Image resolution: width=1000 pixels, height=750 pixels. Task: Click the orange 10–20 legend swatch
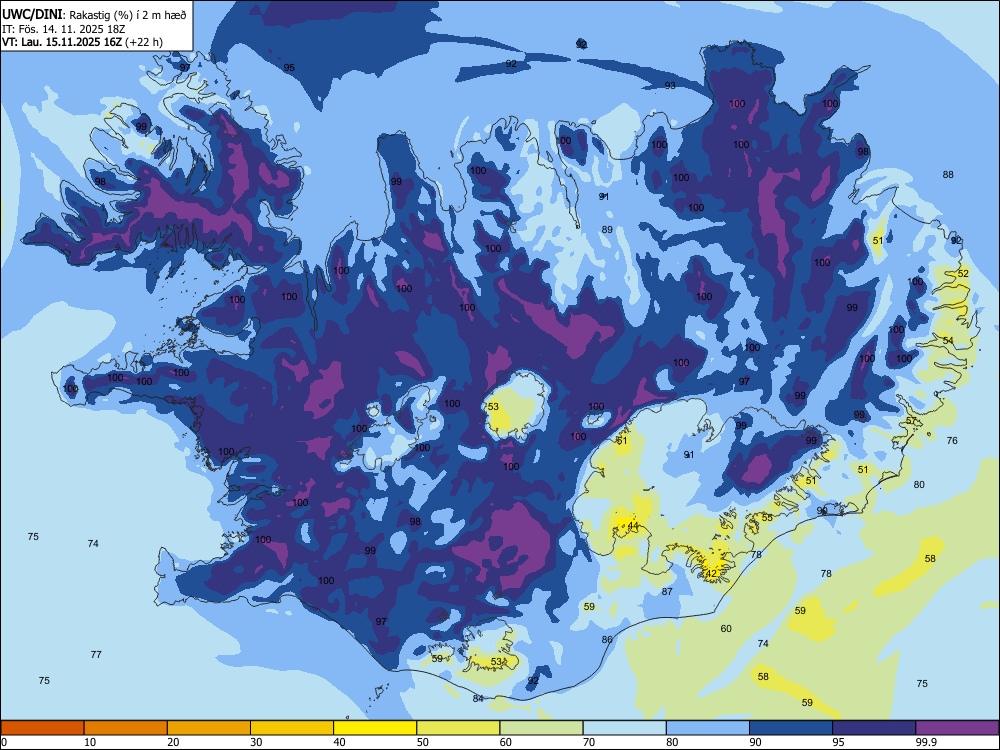[x=126, y=728]
